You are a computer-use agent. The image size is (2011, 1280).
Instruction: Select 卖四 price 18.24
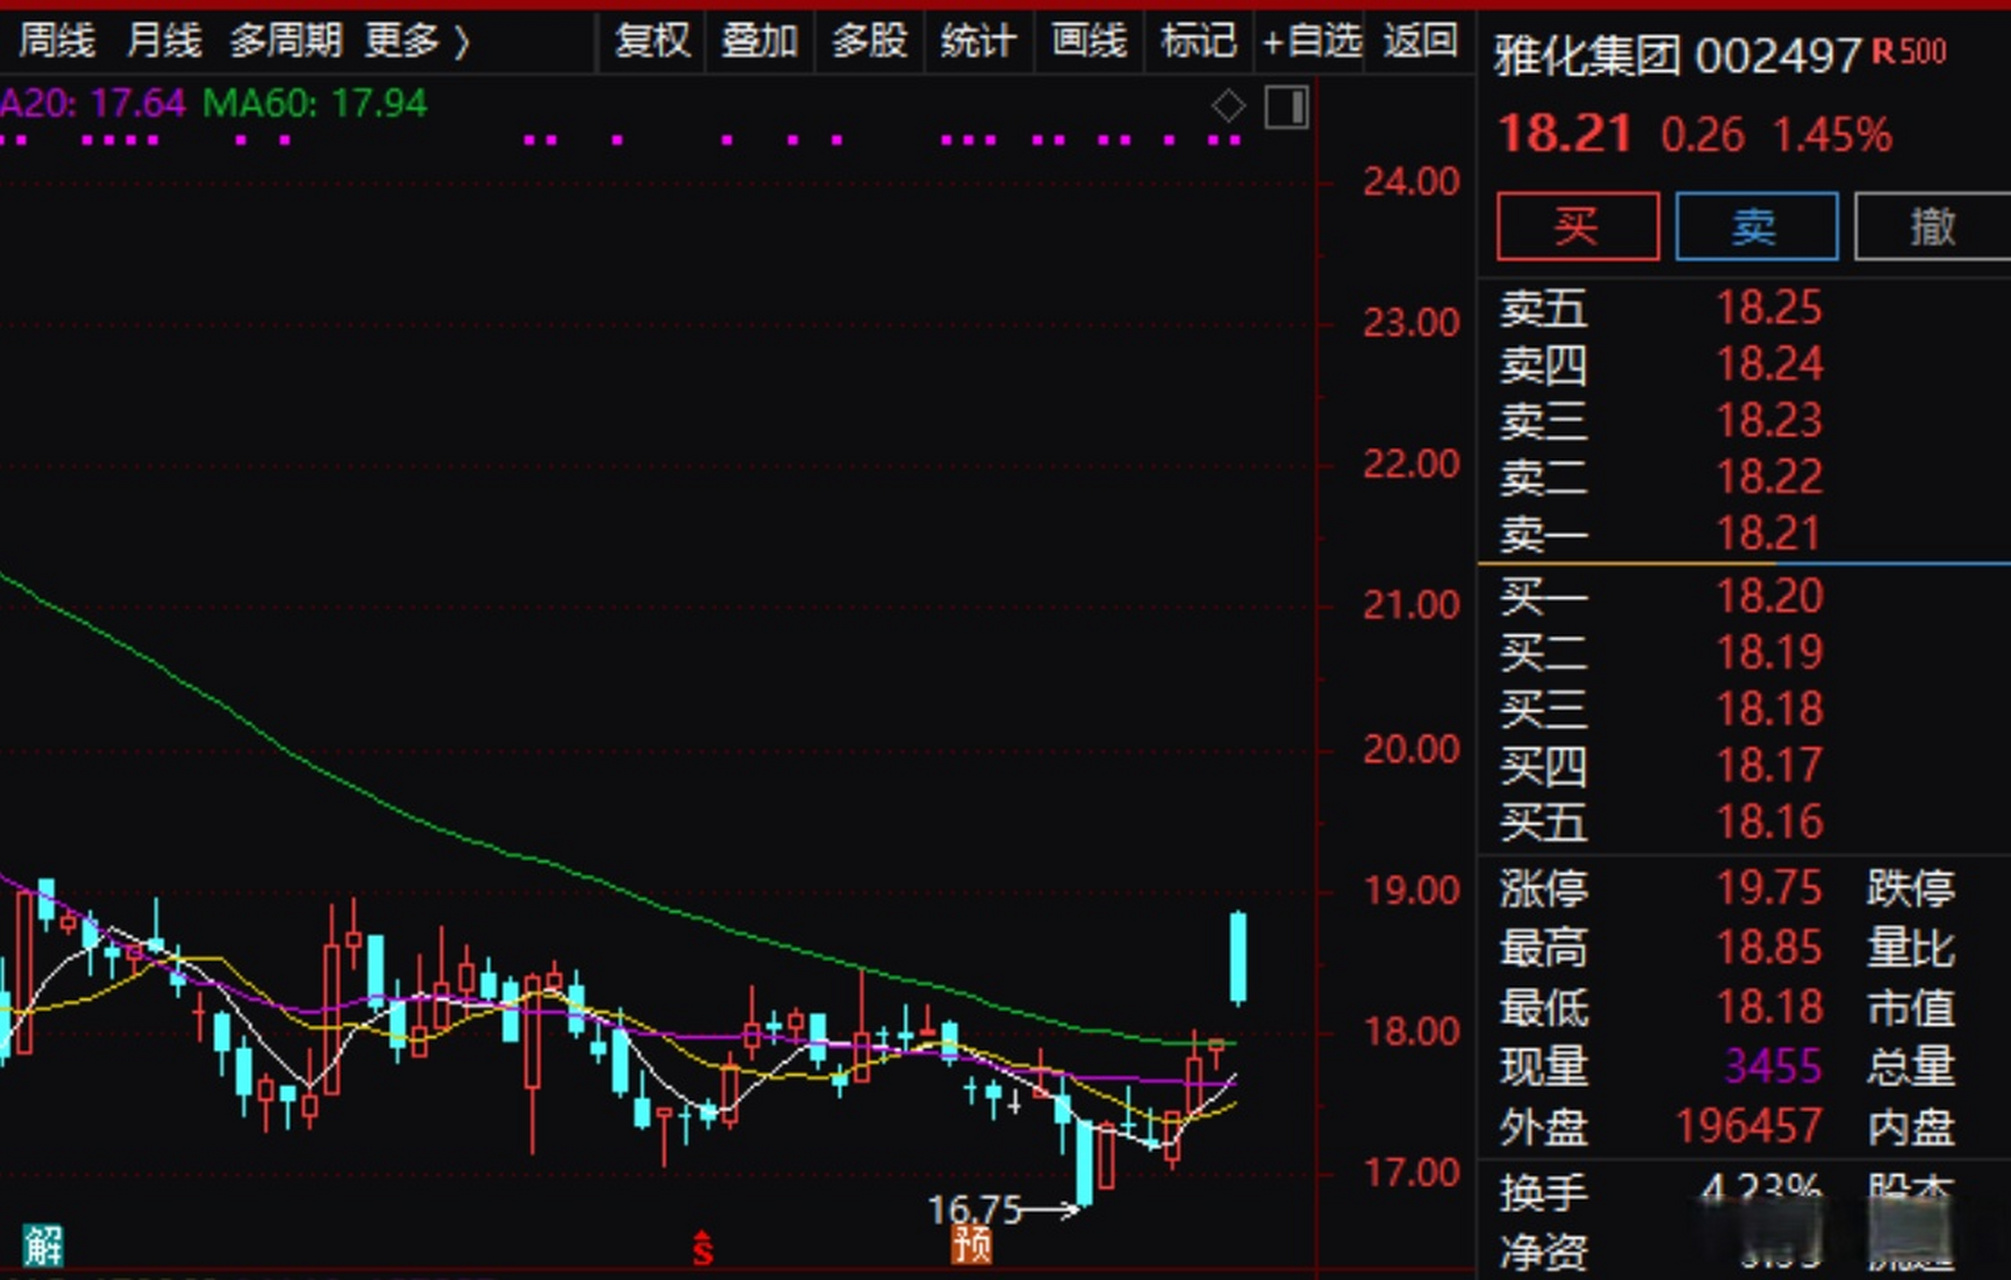[x=1769, y=364]
